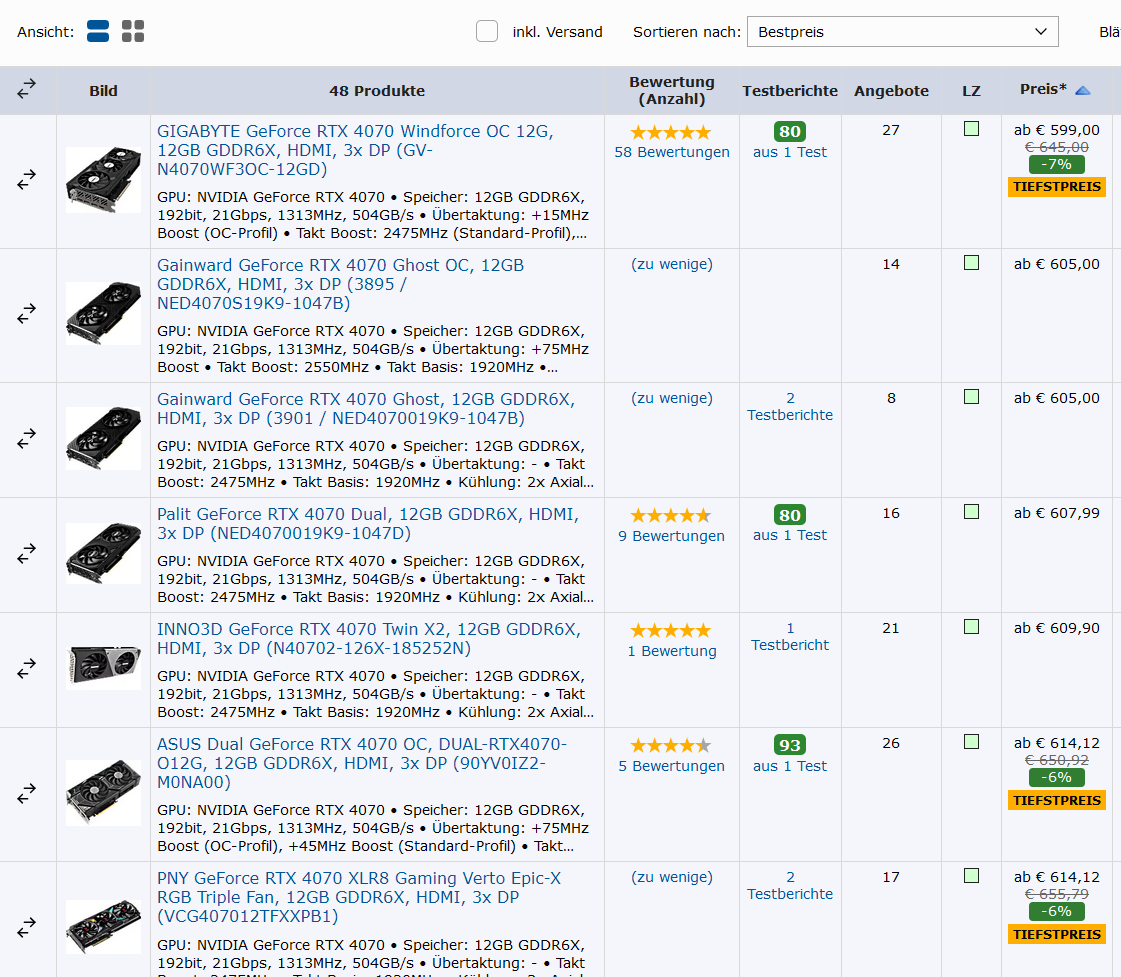Open PNY XLR8 Verto product image

[104, 926]
